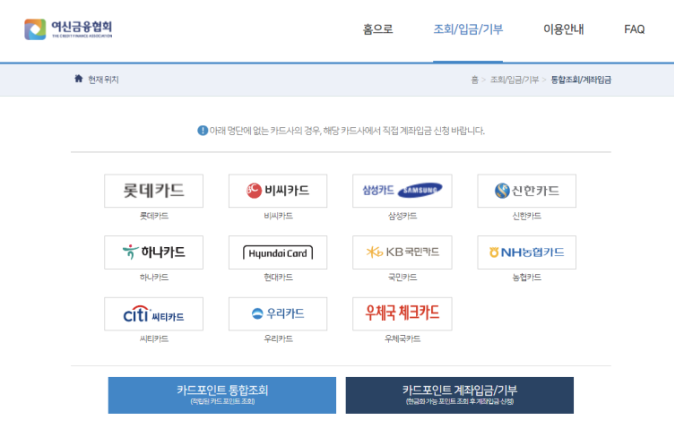
Task: Click 현재 위치 label text
Action: click(103, 80)
